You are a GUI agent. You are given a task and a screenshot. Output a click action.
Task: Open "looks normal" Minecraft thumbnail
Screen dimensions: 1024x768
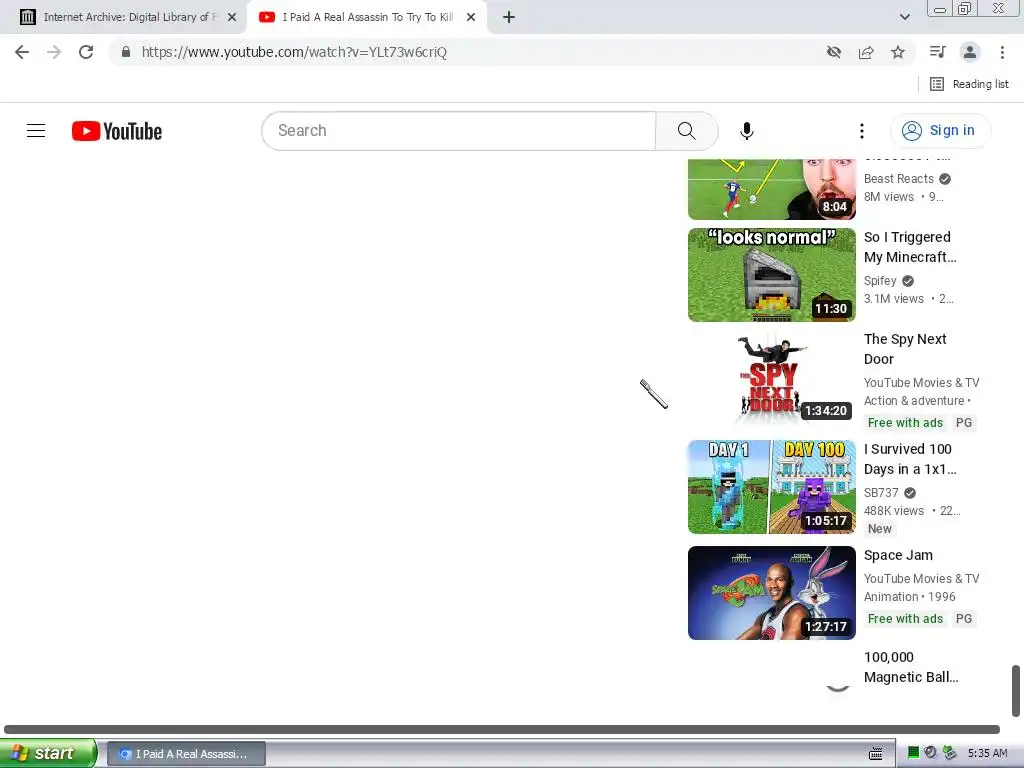click(x=772, y=274)
